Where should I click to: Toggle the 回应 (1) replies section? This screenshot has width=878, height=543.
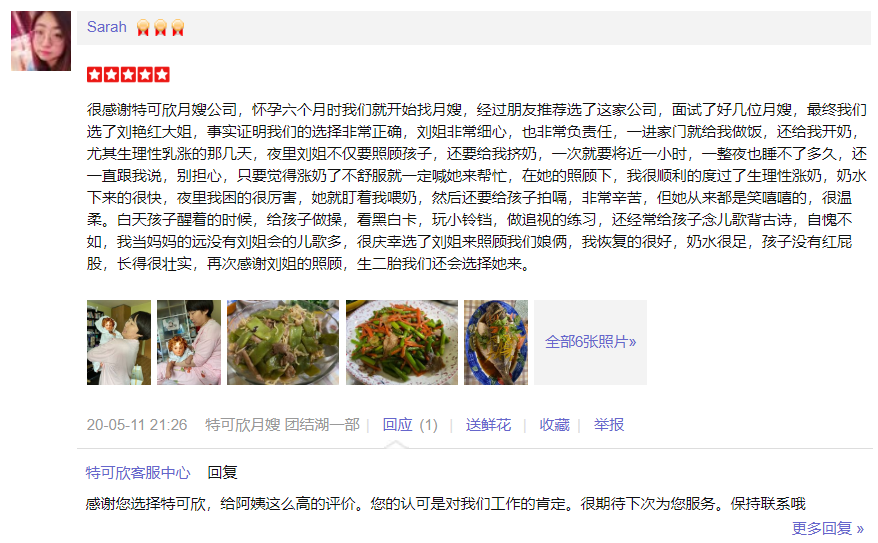[x=410, y=425]
